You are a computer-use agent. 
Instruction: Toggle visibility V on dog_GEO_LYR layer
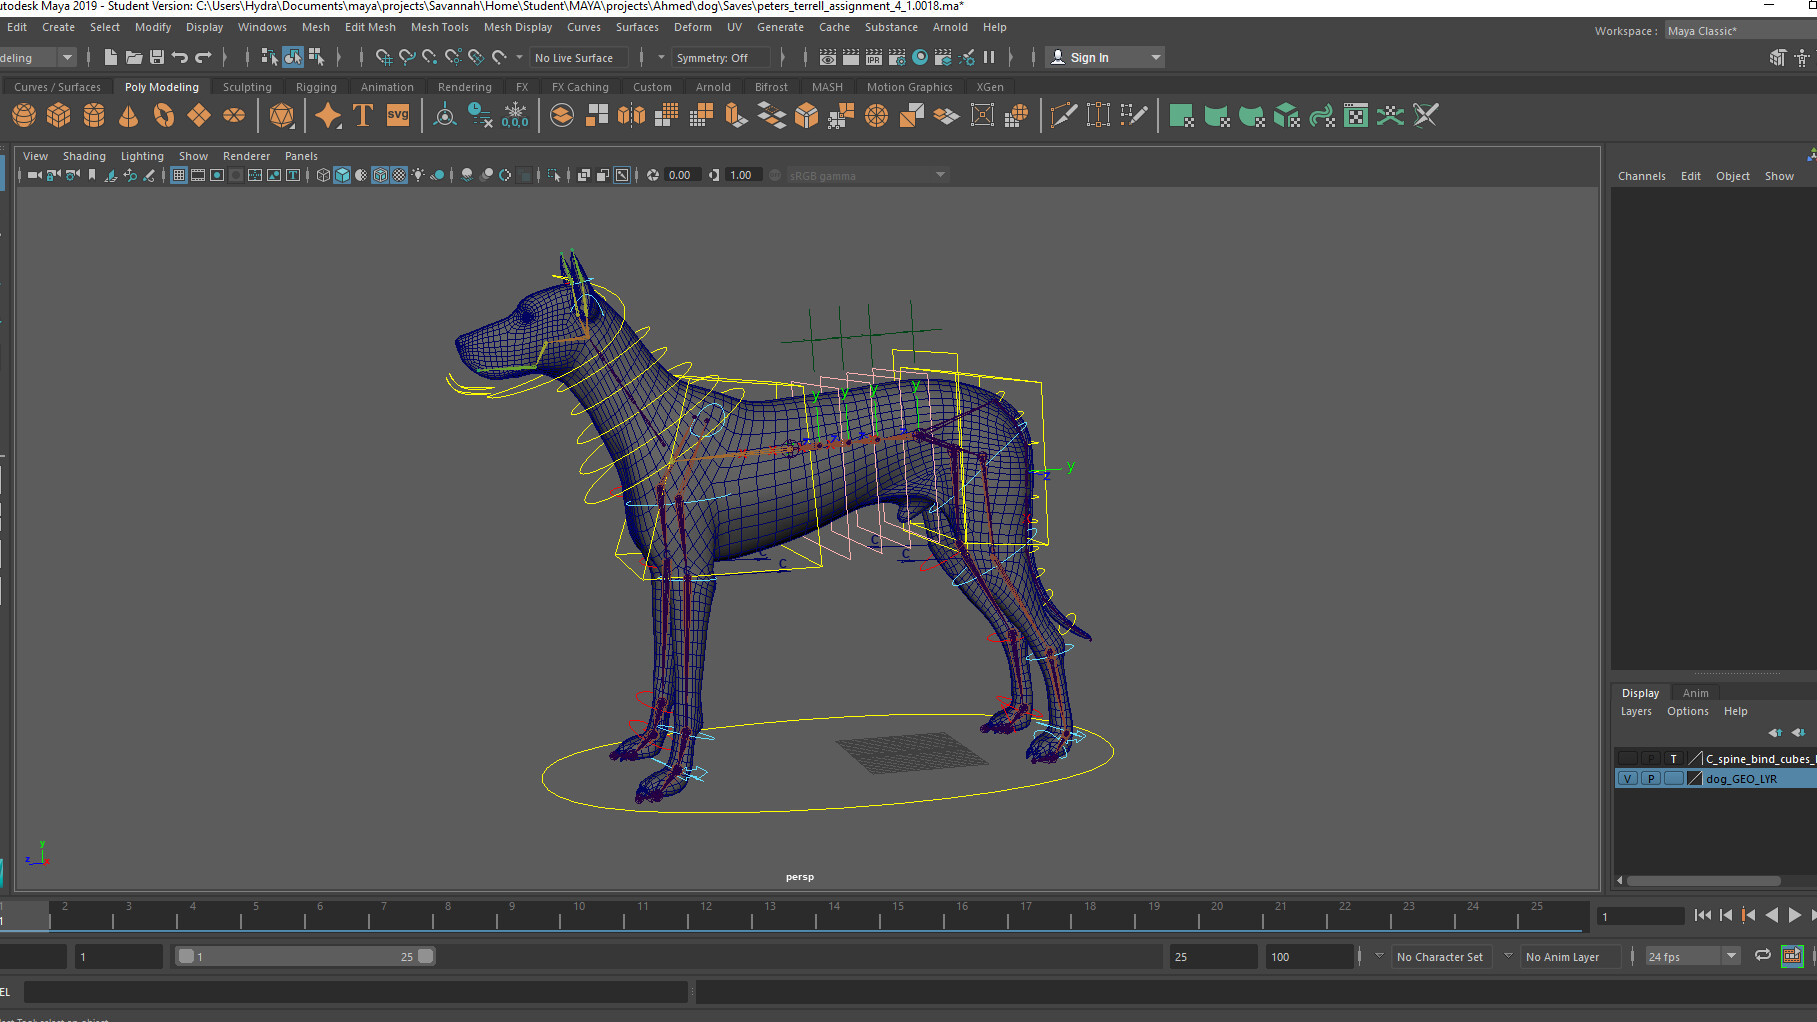click(1627, 778)
